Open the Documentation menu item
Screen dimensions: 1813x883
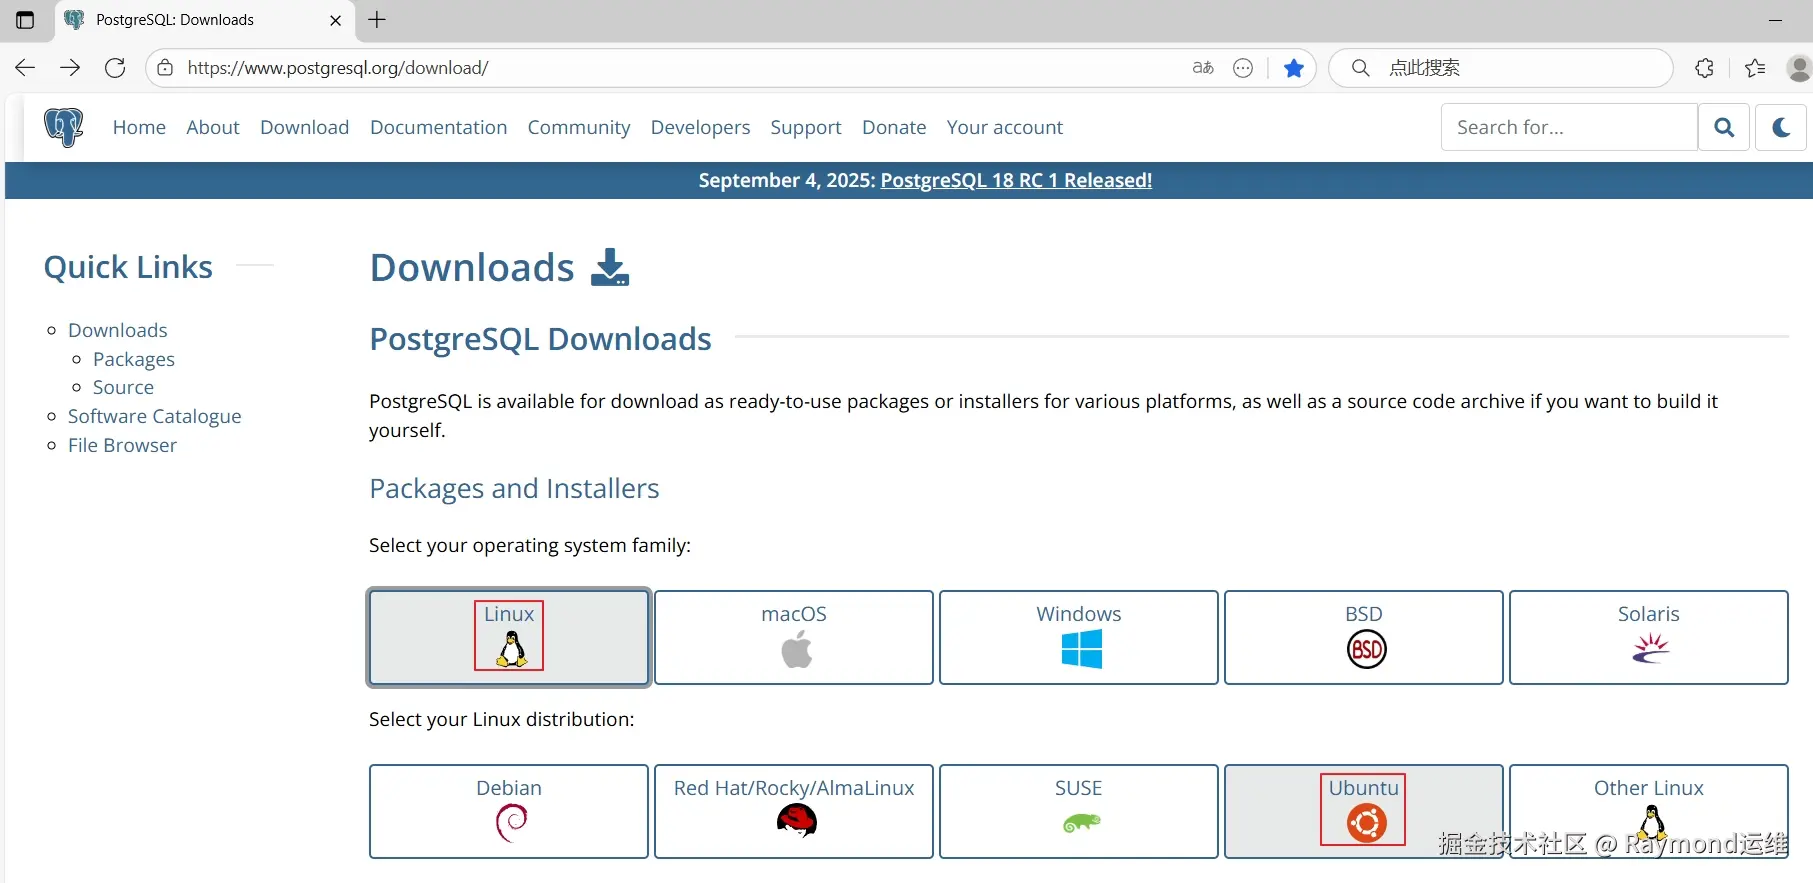tap(439, 127)
